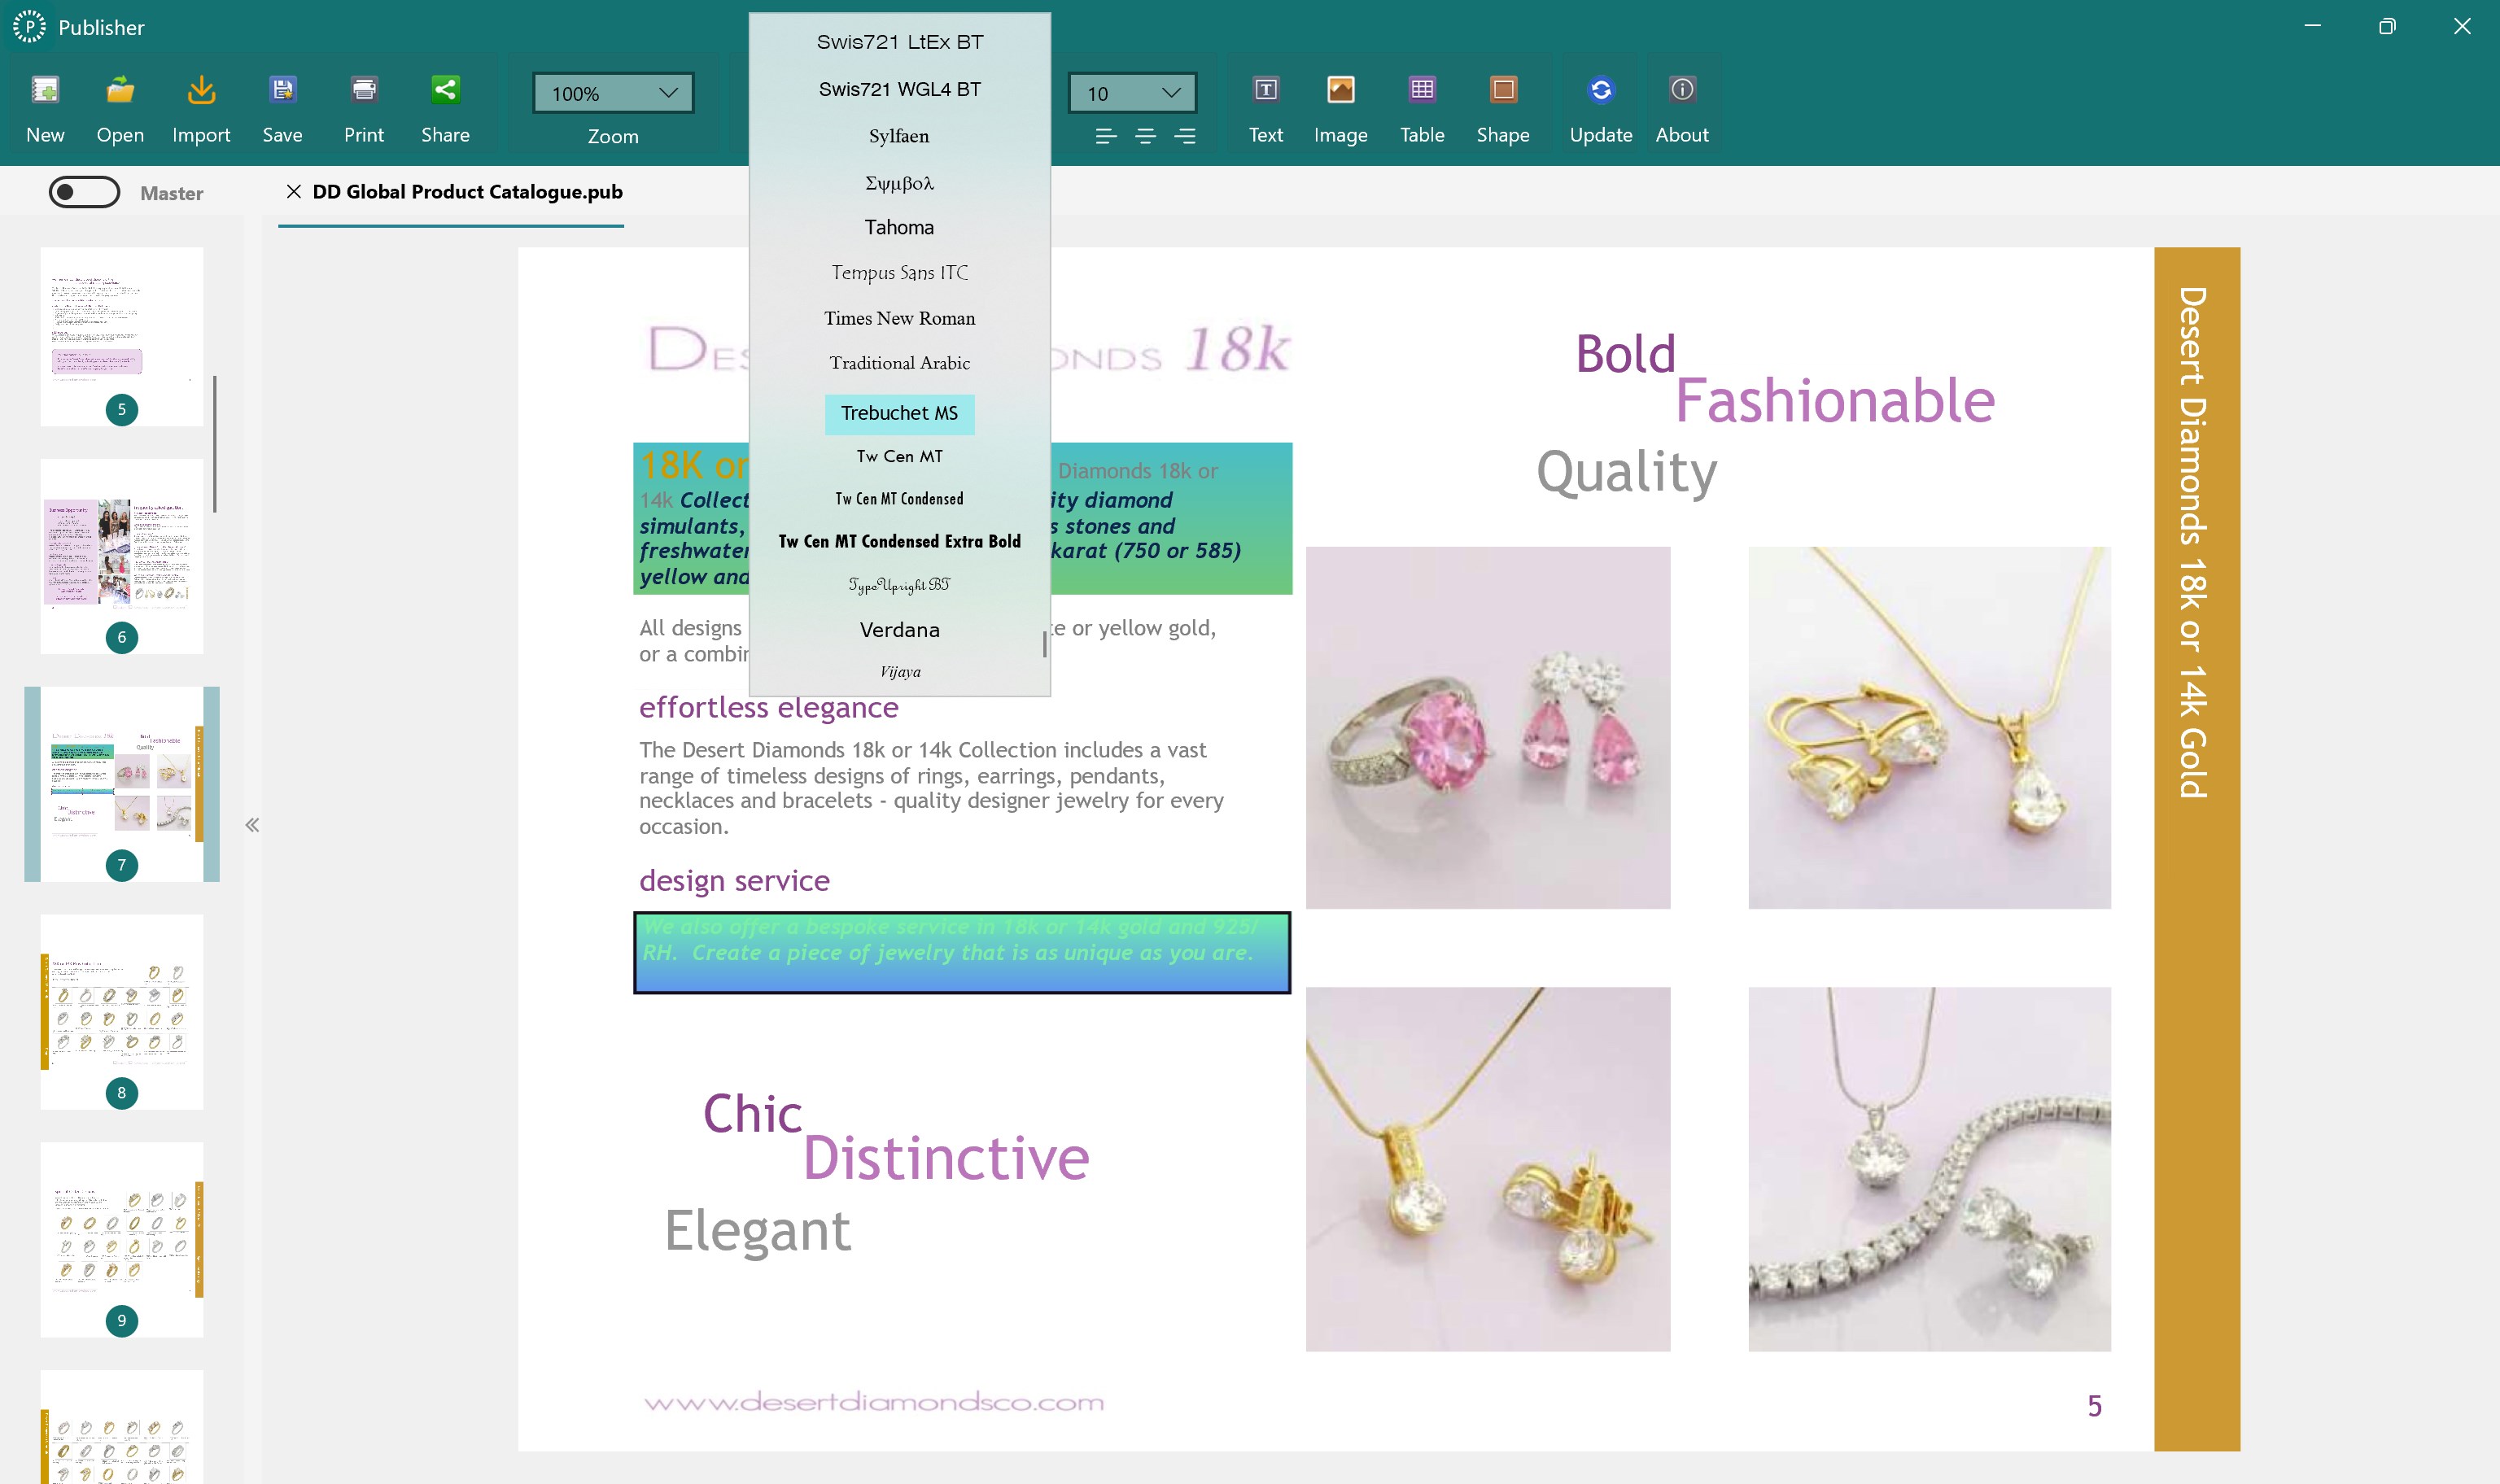This screenshot has width=2500, height=1484.
Task: Import a file using the Import icon
Action: coord(201,105)
